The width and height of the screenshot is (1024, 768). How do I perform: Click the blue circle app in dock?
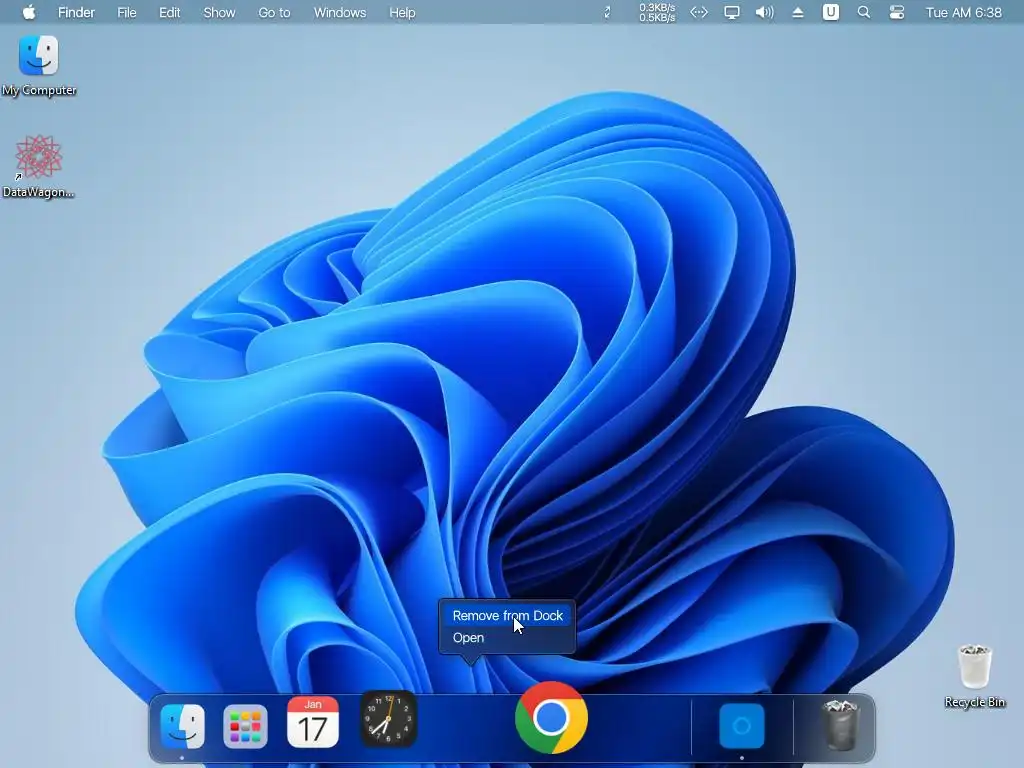(x=742, y=726)
